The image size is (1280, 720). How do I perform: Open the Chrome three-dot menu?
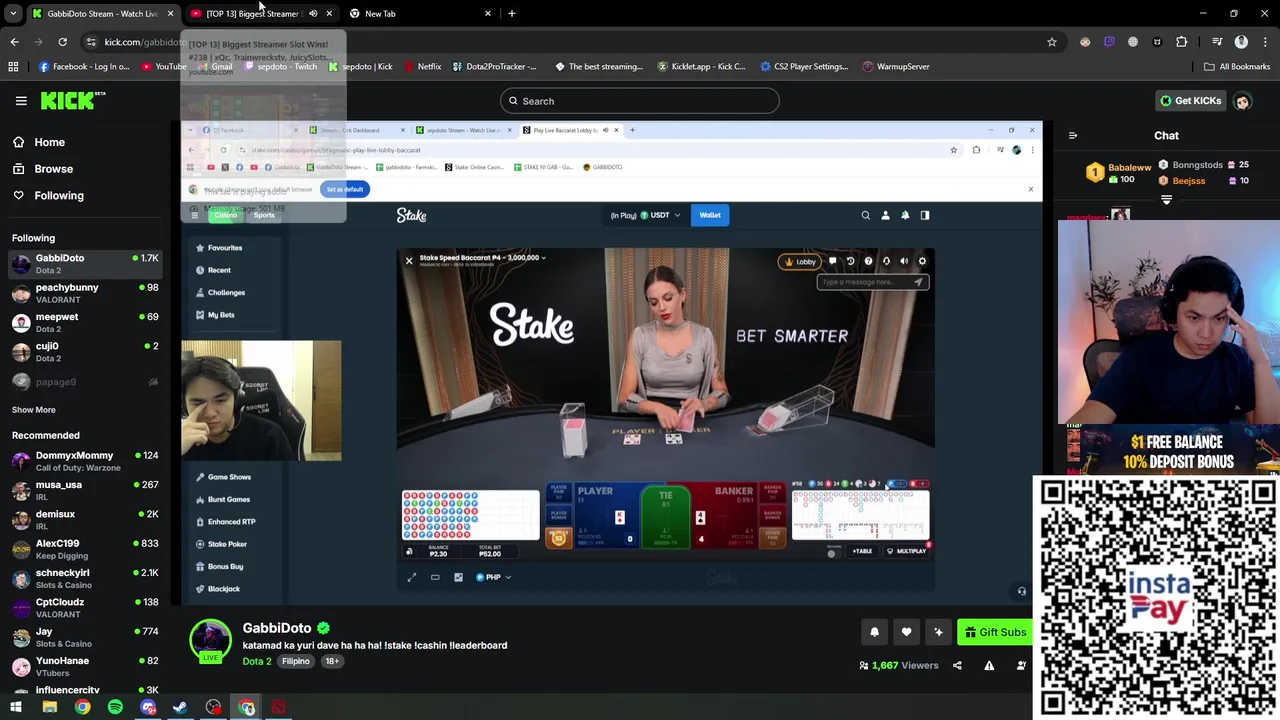click(x=1265, y=42)
